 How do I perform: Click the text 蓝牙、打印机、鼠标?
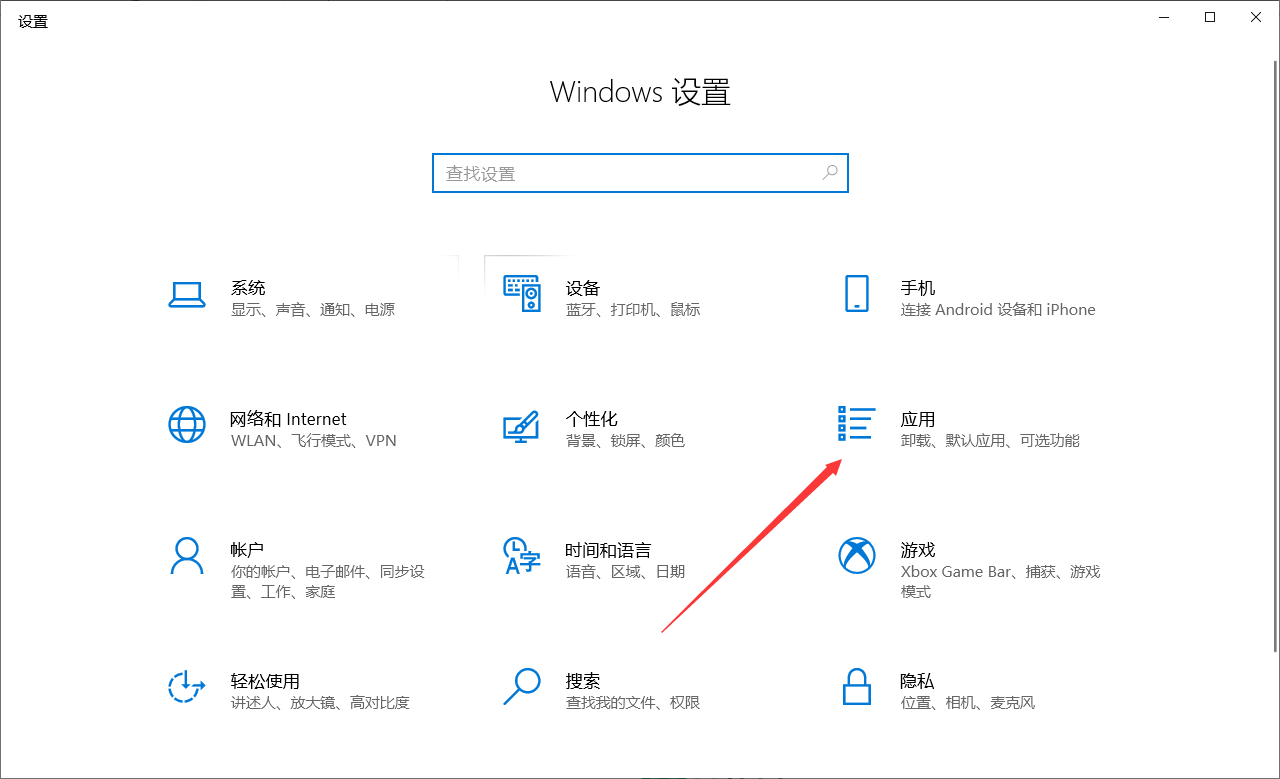[633, 310]
